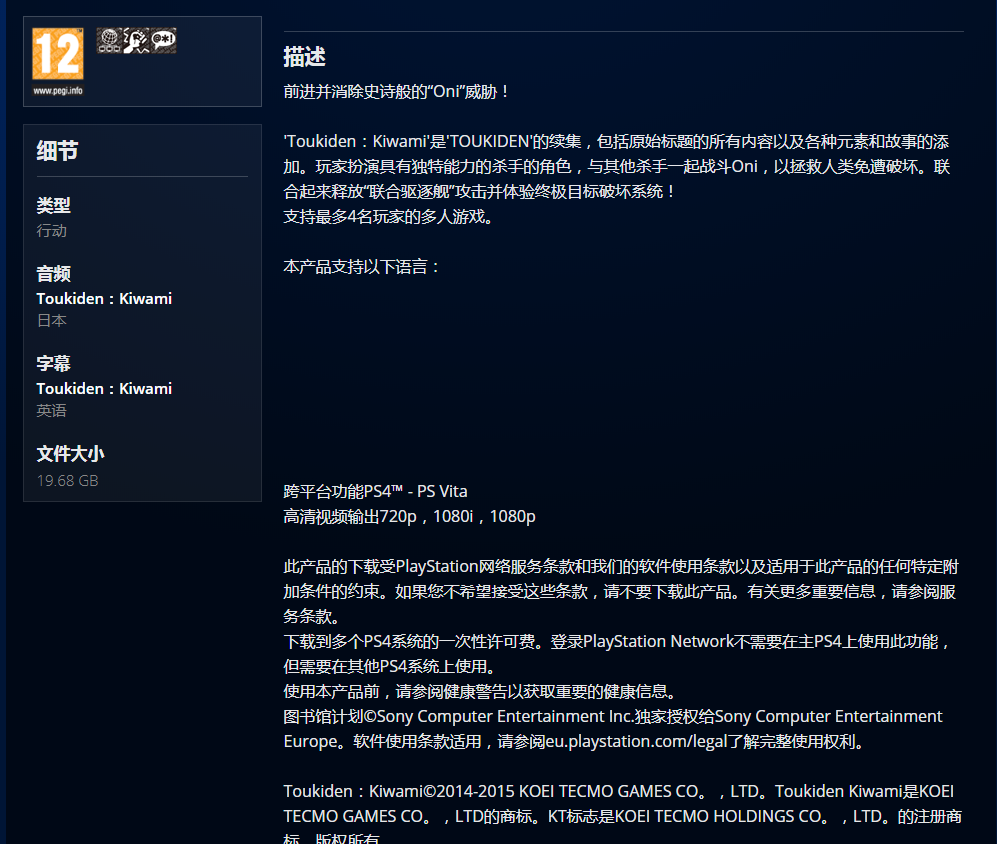The height and width of the screenshot is (844, 997).
Task: Click the 类型 genre label
Action: pyautogui.click(x=53, y=205)
